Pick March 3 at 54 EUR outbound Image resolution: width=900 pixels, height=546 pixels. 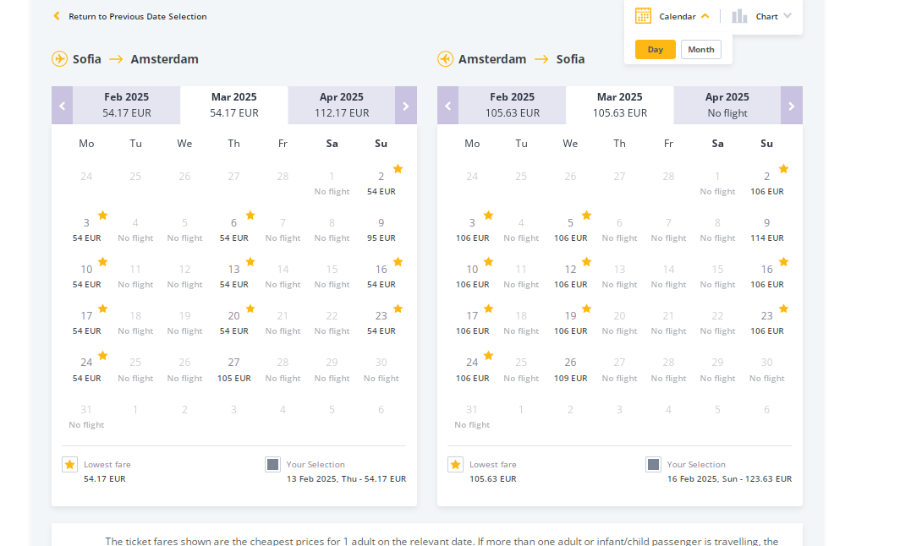click(x=86, y=230)
